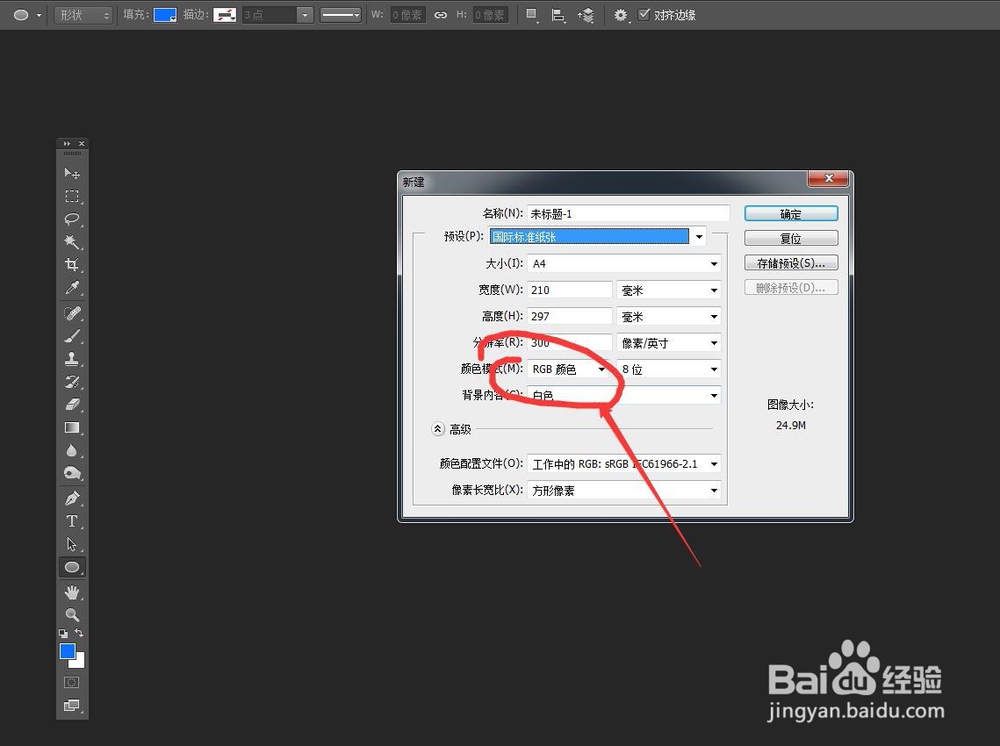1000x746 pixels.
Task: Select the Move tool
Action: pyautogui.click(x=72, y=173)
